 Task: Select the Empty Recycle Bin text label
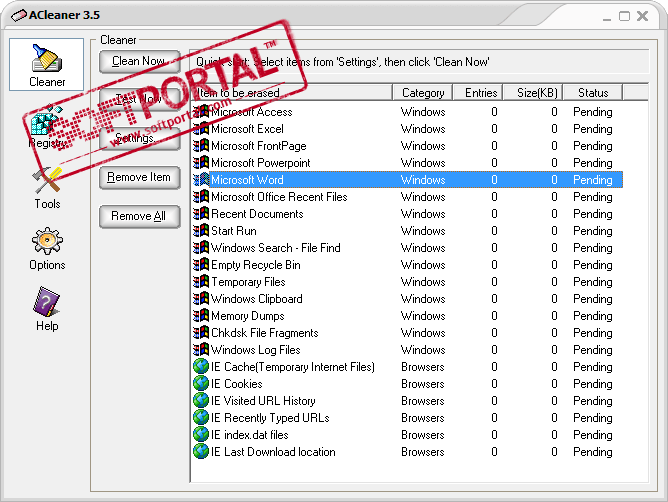tap(256, 265)
